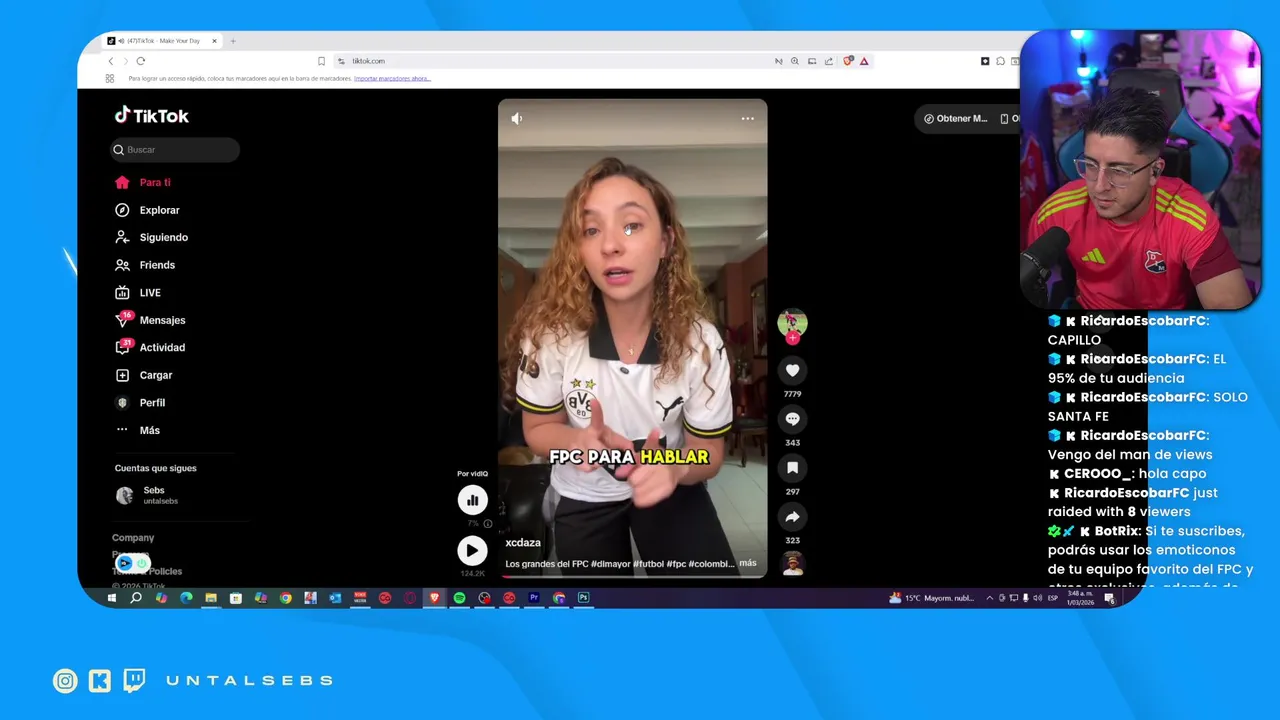Open the apps grid icon in bookmarks bar
The image size is (1280, 720).
point(110,78)
